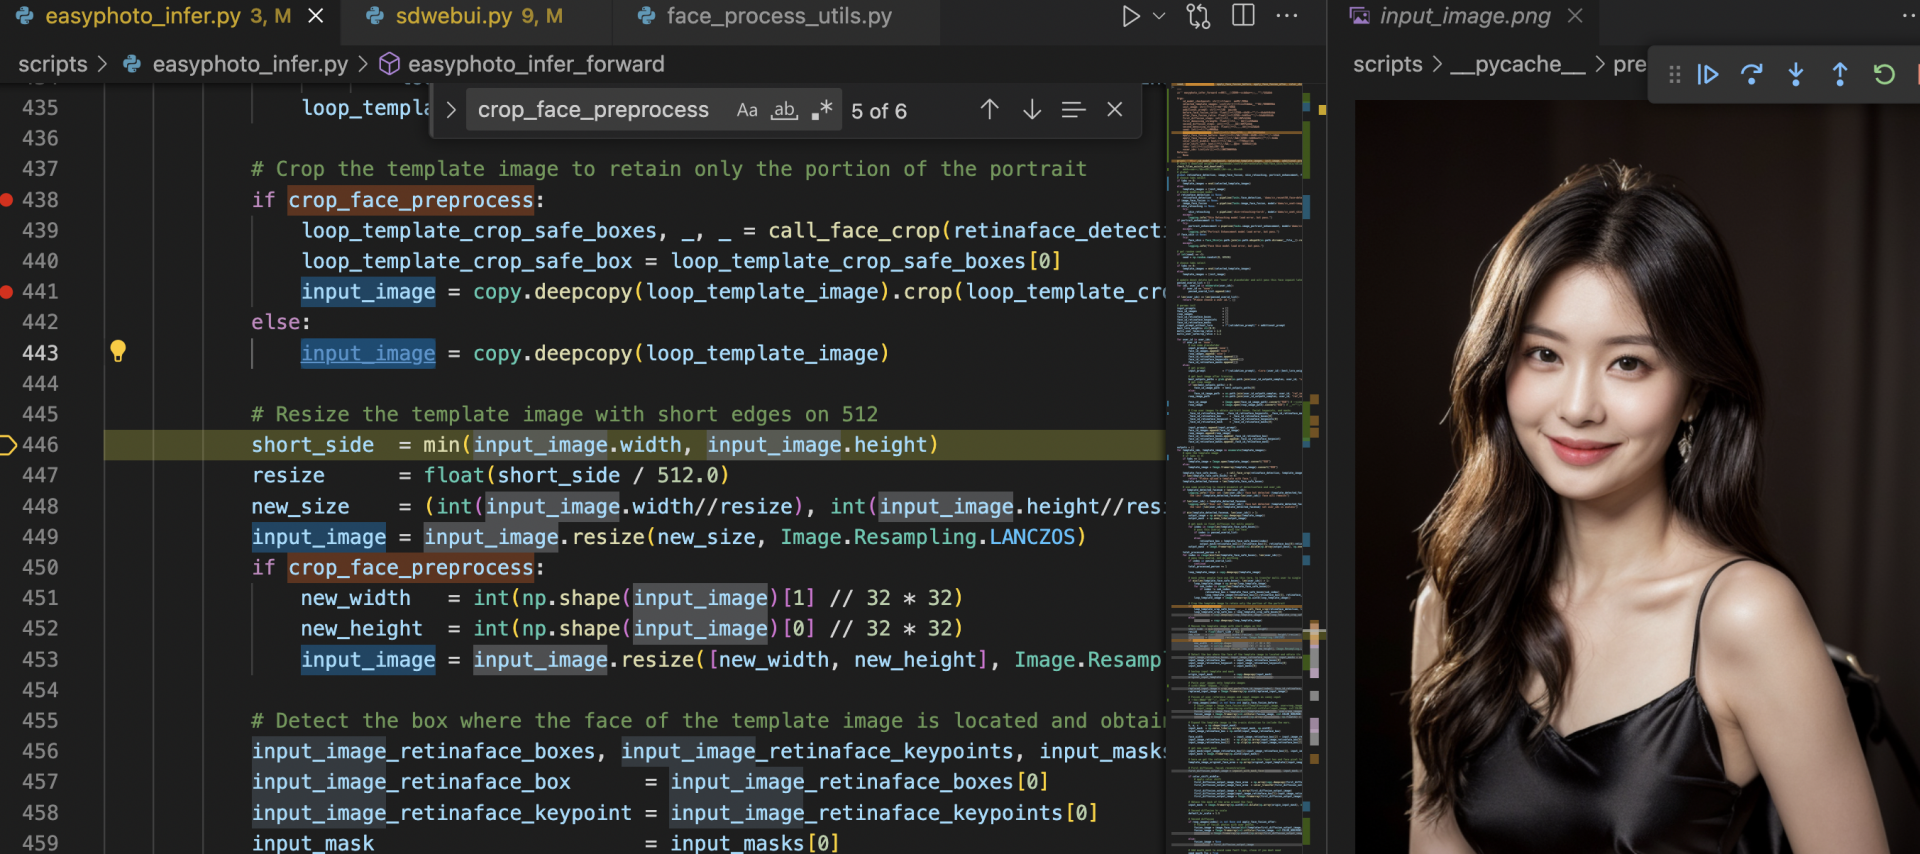Continue debugging execution
This screenshot has height=854, width=1920.
tap(1708, 74)
